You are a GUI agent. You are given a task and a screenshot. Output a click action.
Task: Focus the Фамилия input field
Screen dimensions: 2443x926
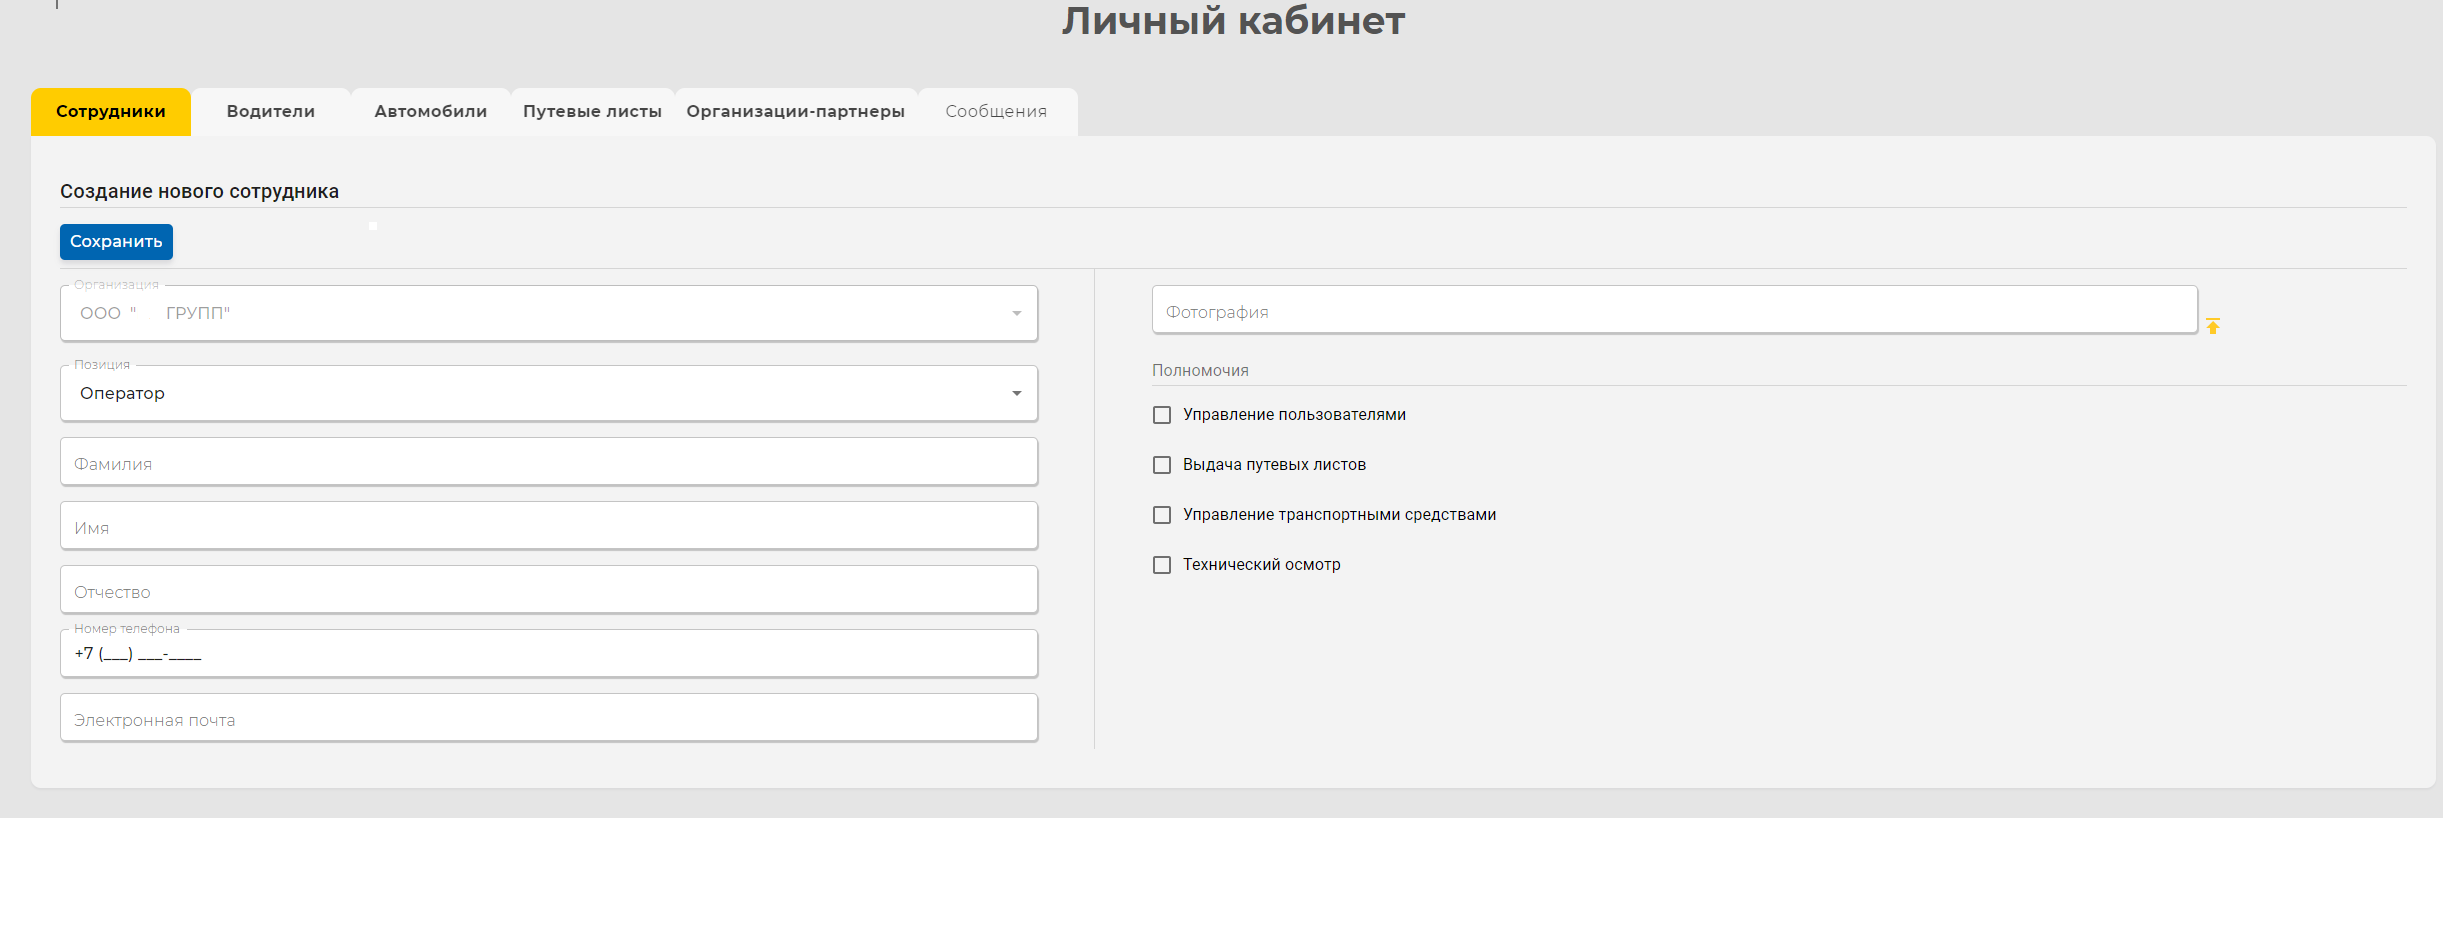click(549, 462)
